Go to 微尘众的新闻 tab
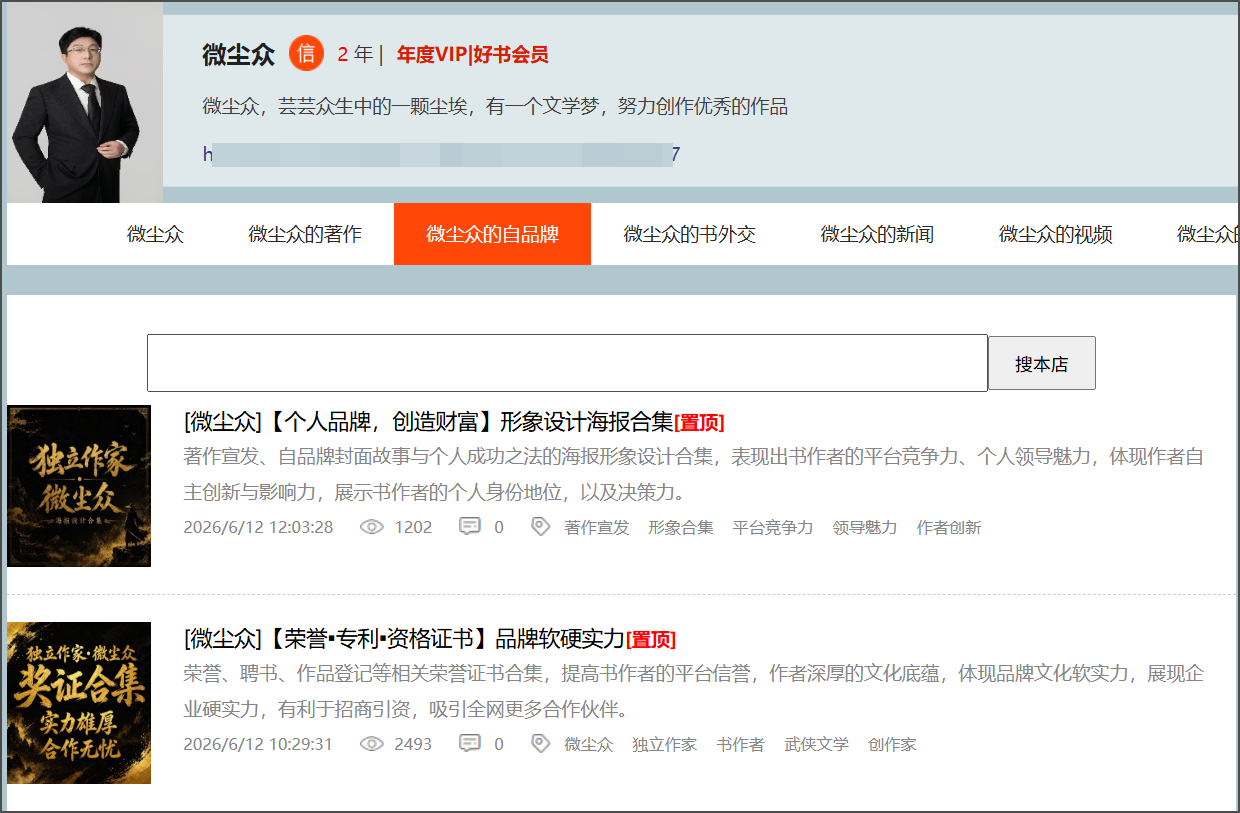This screenshot has width=1240, height=813. pyautogui.click(x=877, y=234)
